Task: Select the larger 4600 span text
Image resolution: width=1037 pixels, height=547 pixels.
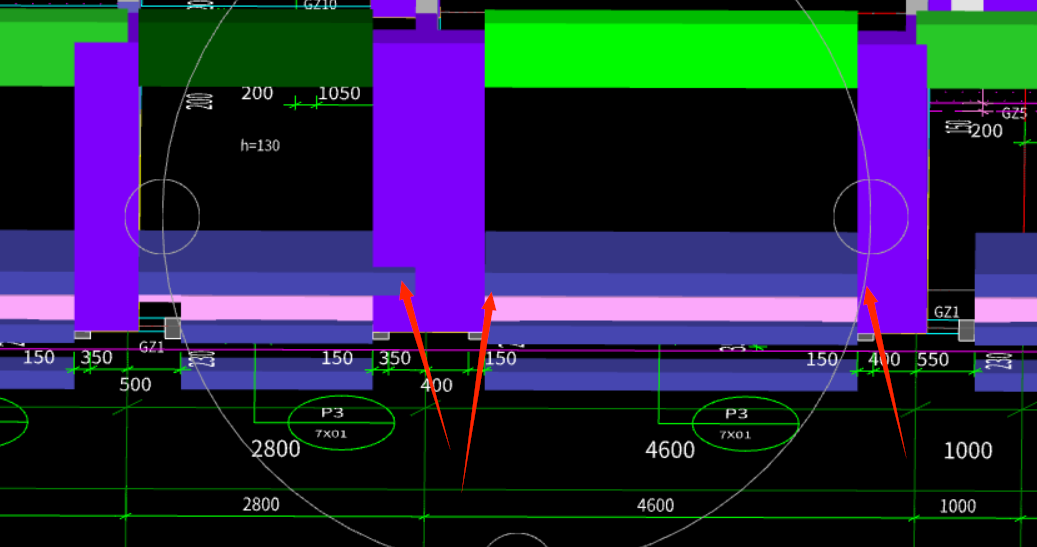Action: tap(670, 450)
